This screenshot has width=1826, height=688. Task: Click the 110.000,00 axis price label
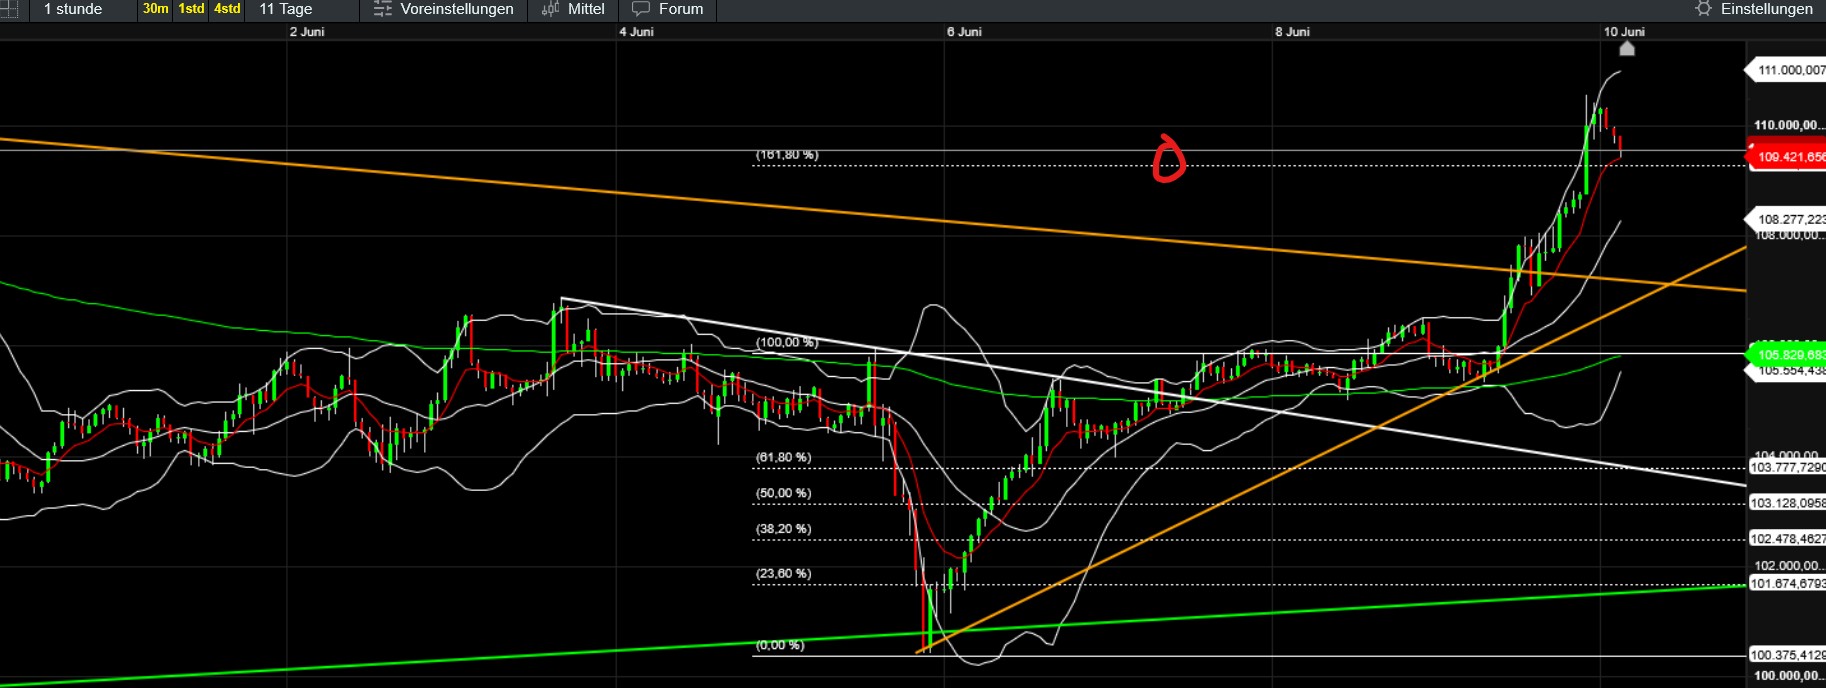(1789, 126)
